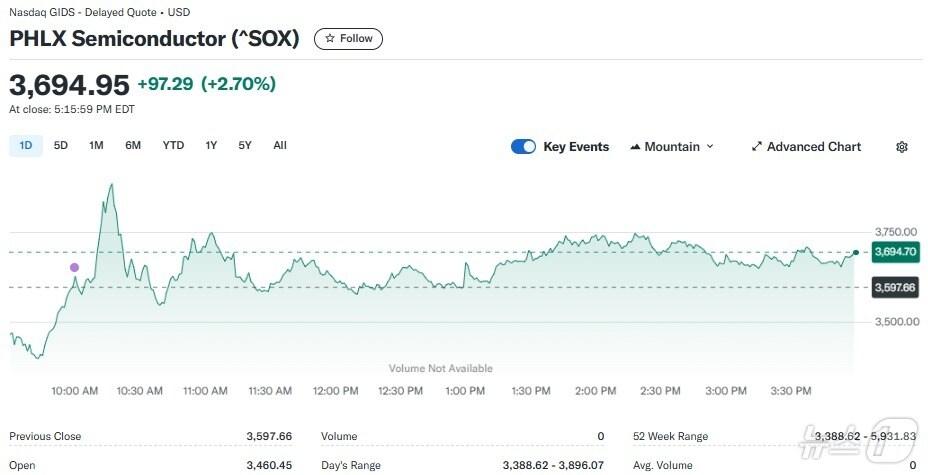Click the 3,597.66 previous close chart label
The height and width of the screenshot is (475, 928).
(894, 287)
